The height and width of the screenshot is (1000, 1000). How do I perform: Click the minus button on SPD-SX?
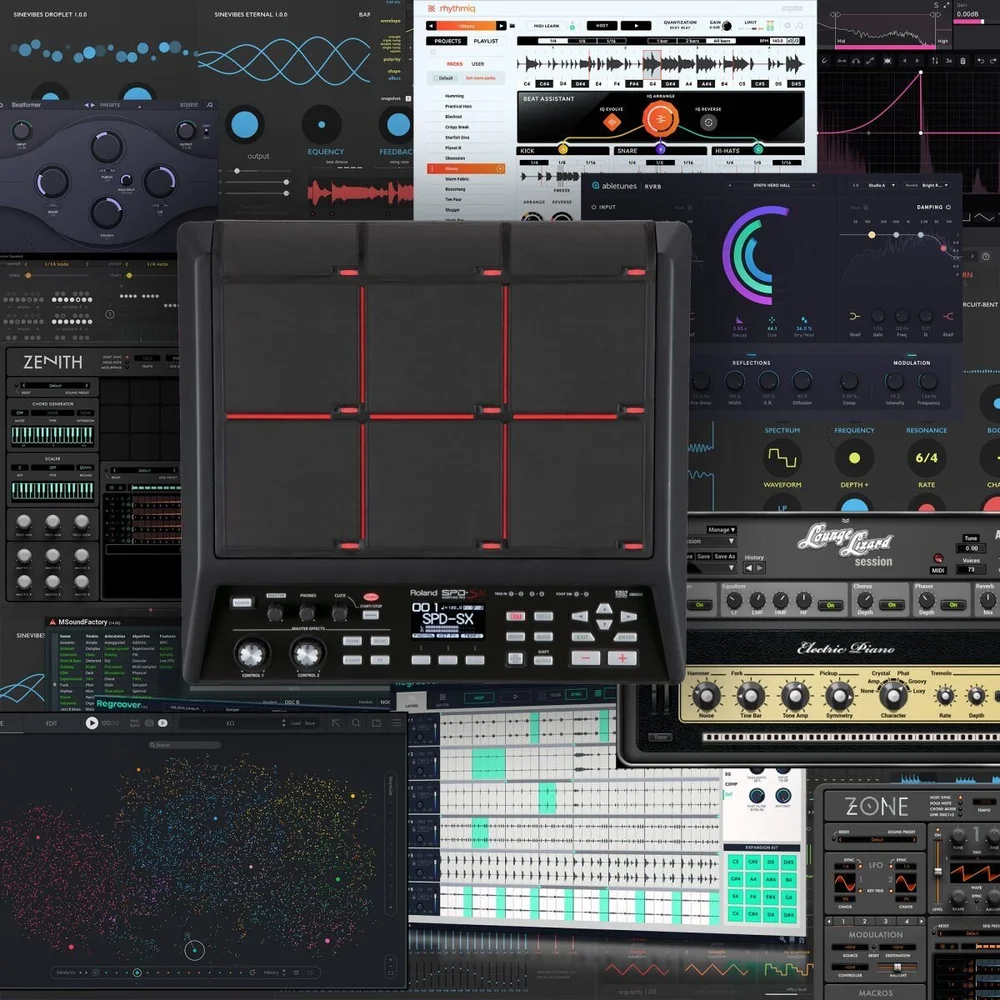pos(585,658)
